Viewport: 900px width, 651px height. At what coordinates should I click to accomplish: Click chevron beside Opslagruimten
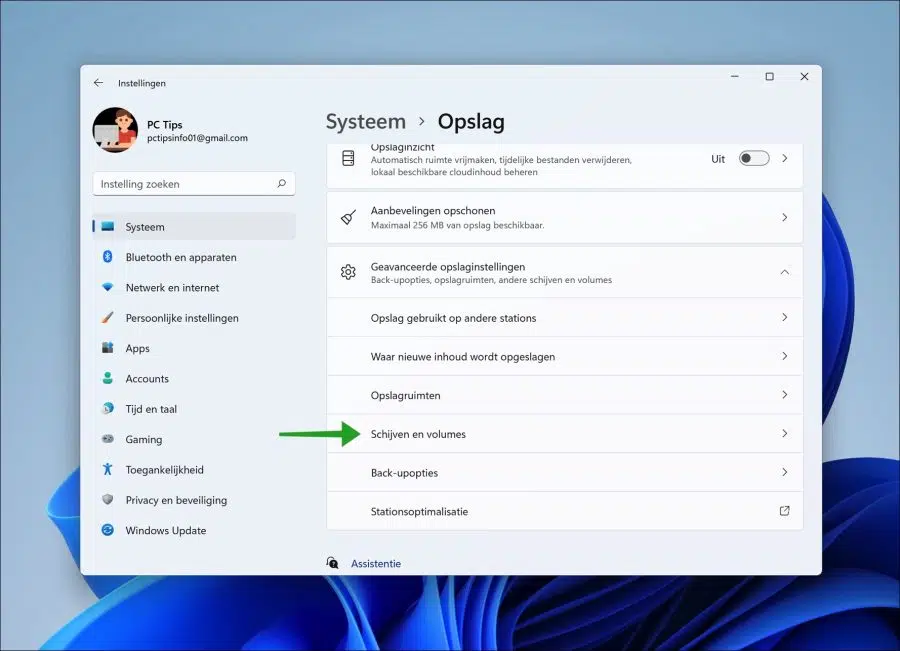coord(785,395)
